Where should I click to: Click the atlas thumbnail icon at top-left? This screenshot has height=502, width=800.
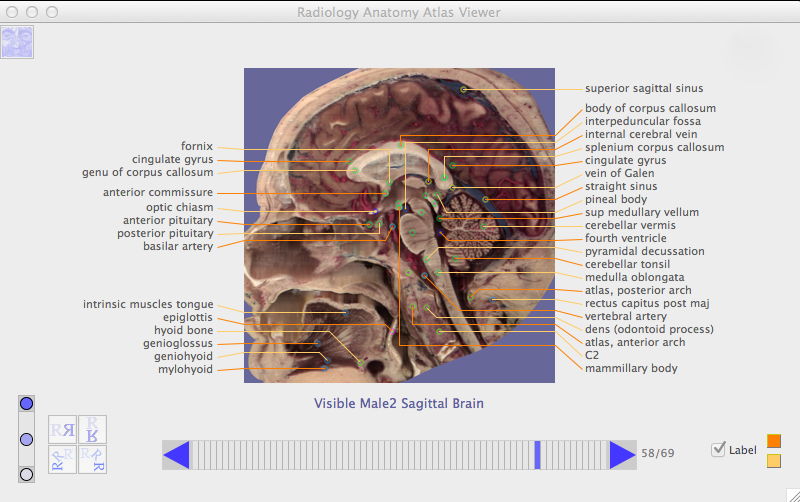[18, 43]
